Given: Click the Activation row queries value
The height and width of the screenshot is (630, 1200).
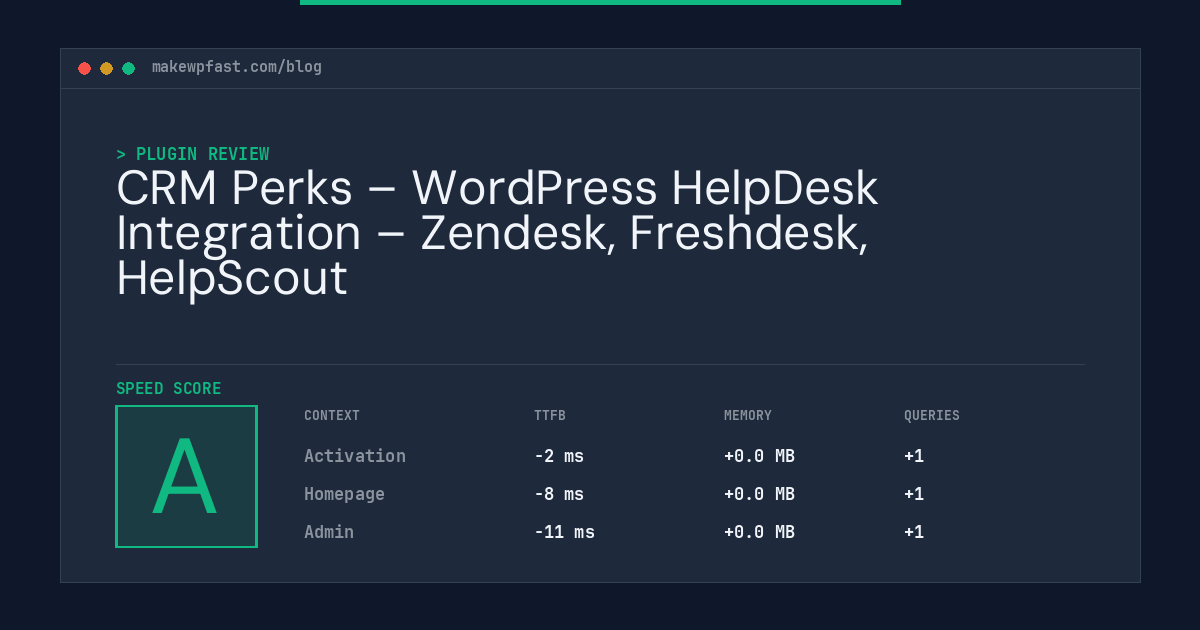Looking at the screenshot, I should point(914,456).
